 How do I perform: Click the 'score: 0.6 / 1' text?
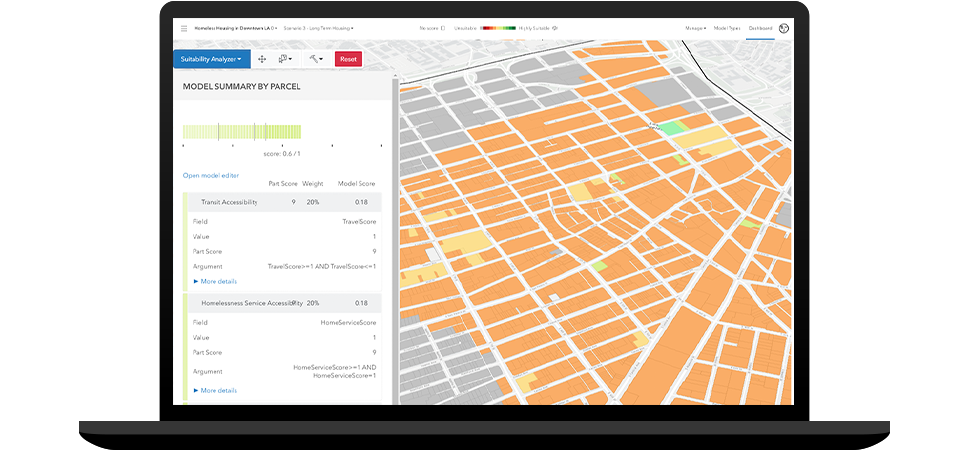282,153
